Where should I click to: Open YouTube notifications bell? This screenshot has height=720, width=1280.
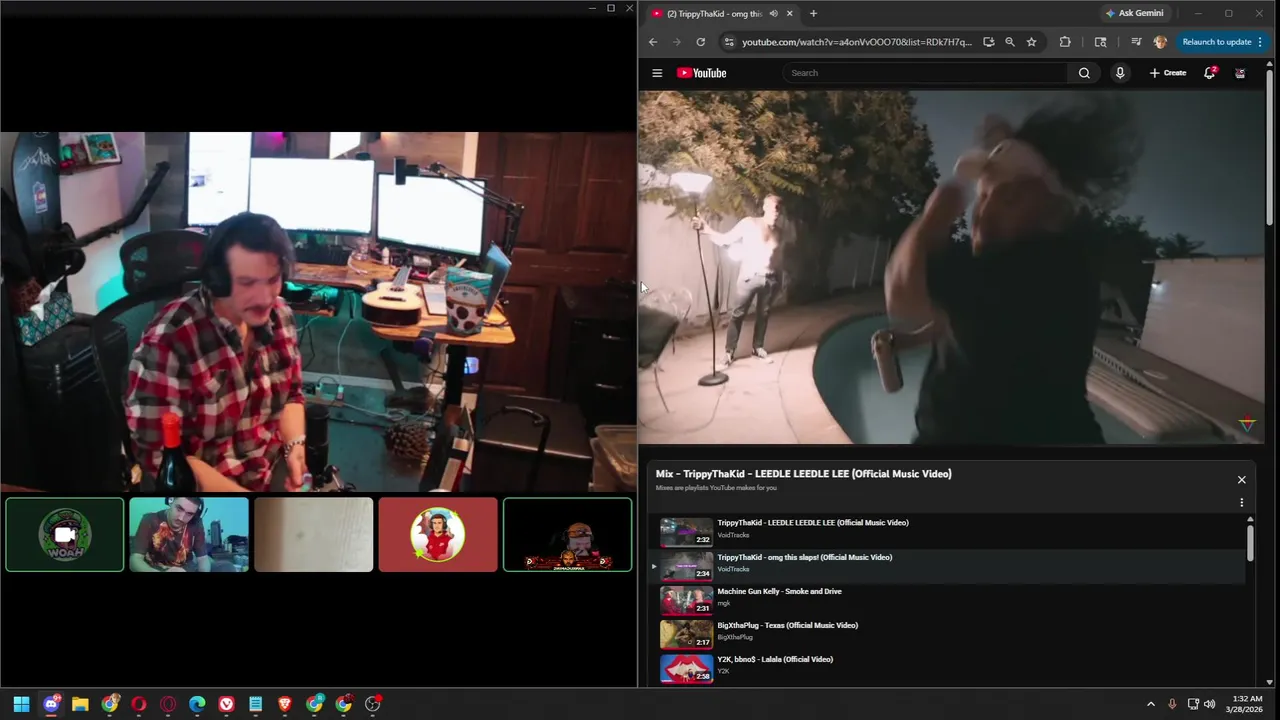click(x=1210, y=73)
